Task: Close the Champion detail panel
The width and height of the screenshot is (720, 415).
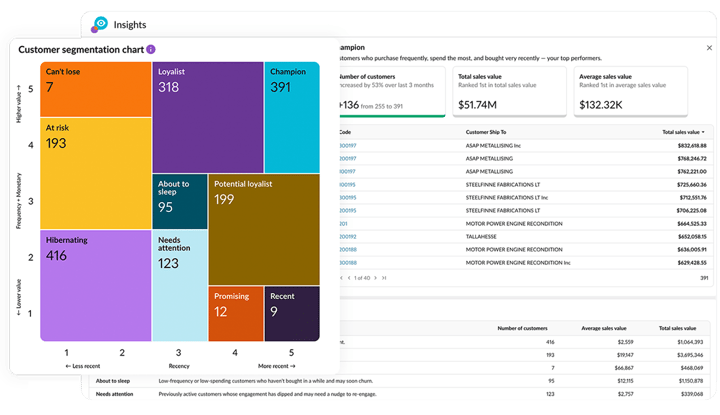Action: (709, 48)
